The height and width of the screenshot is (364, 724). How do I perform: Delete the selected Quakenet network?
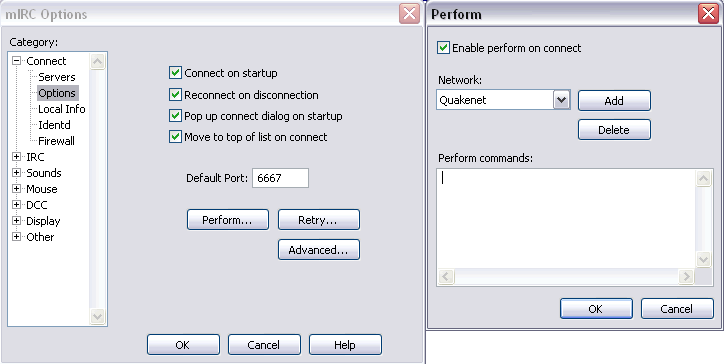coord(614,130)
